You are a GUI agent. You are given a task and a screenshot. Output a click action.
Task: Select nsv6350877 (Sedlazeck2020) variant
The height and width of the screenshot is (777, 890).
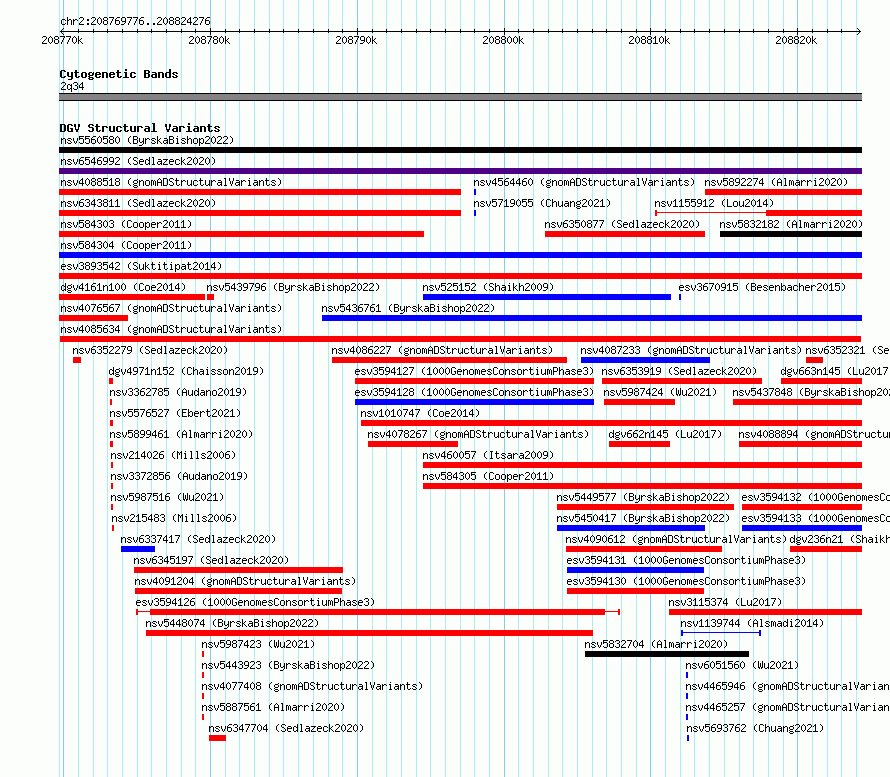tap(625, 234)
